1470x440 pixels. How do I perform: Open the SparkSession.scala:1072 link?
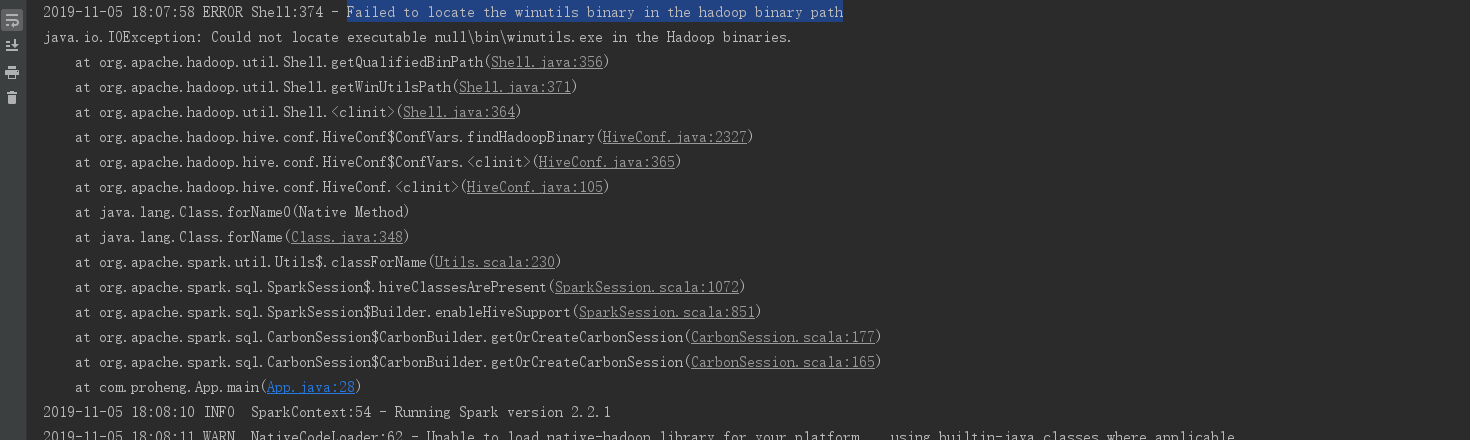pos(646,287)
